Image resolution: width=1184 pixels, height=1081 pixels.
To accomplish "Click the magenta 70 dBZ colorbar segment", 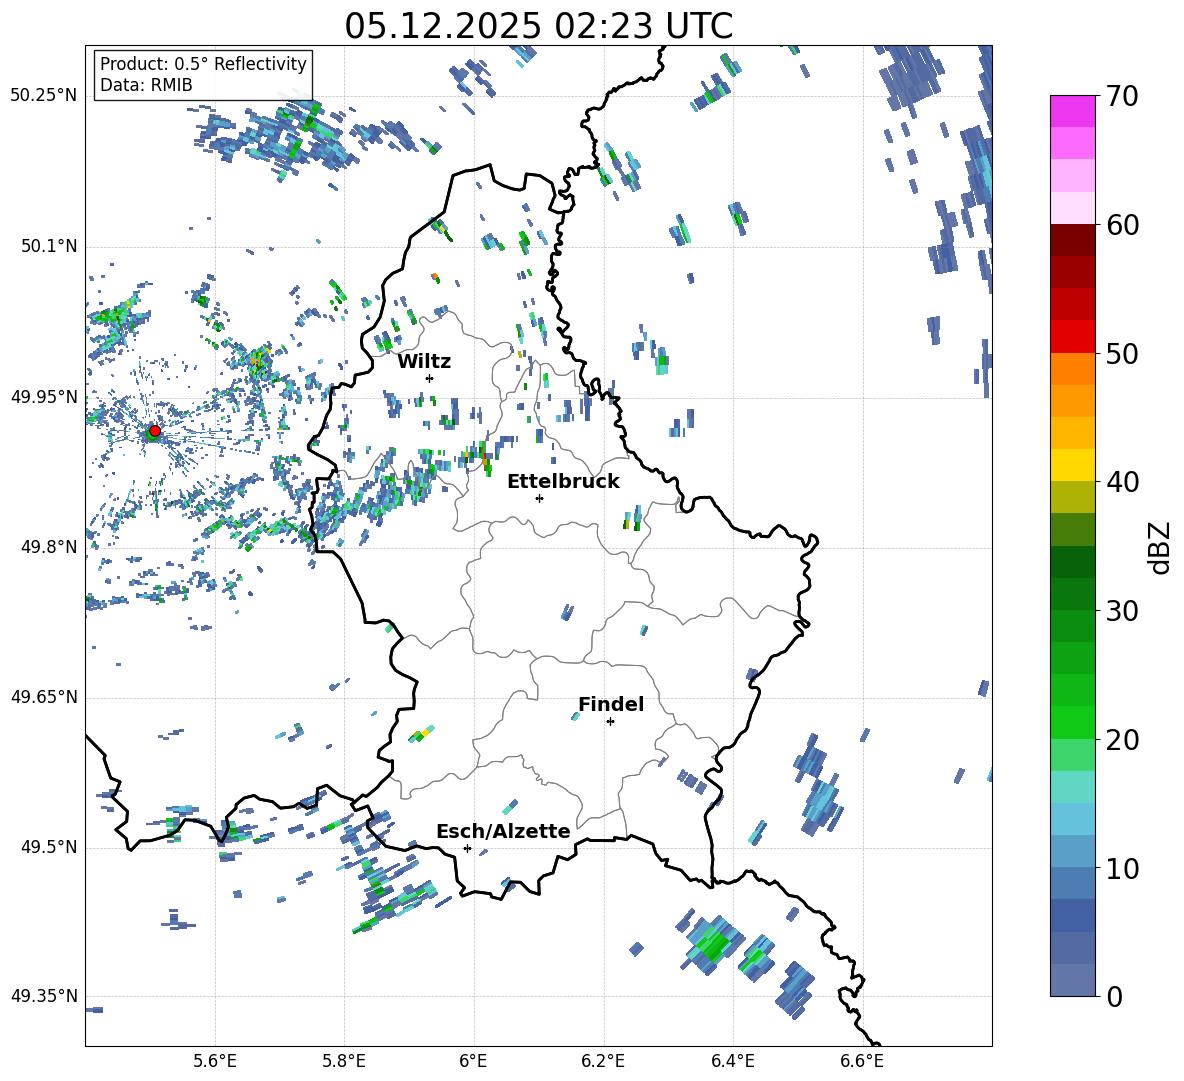I will (x=1072, y=111).
